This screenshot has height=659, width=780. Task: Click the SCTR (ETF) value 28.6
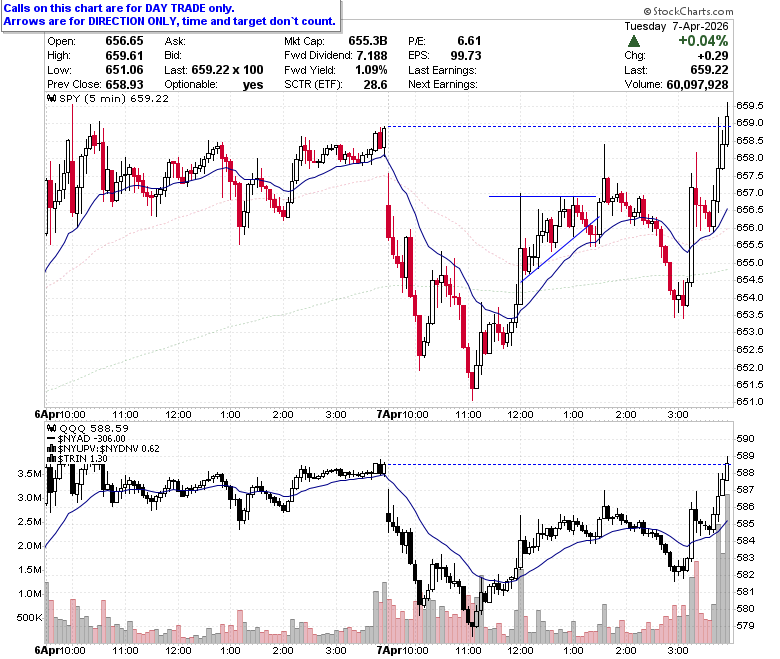pos(375,85)
